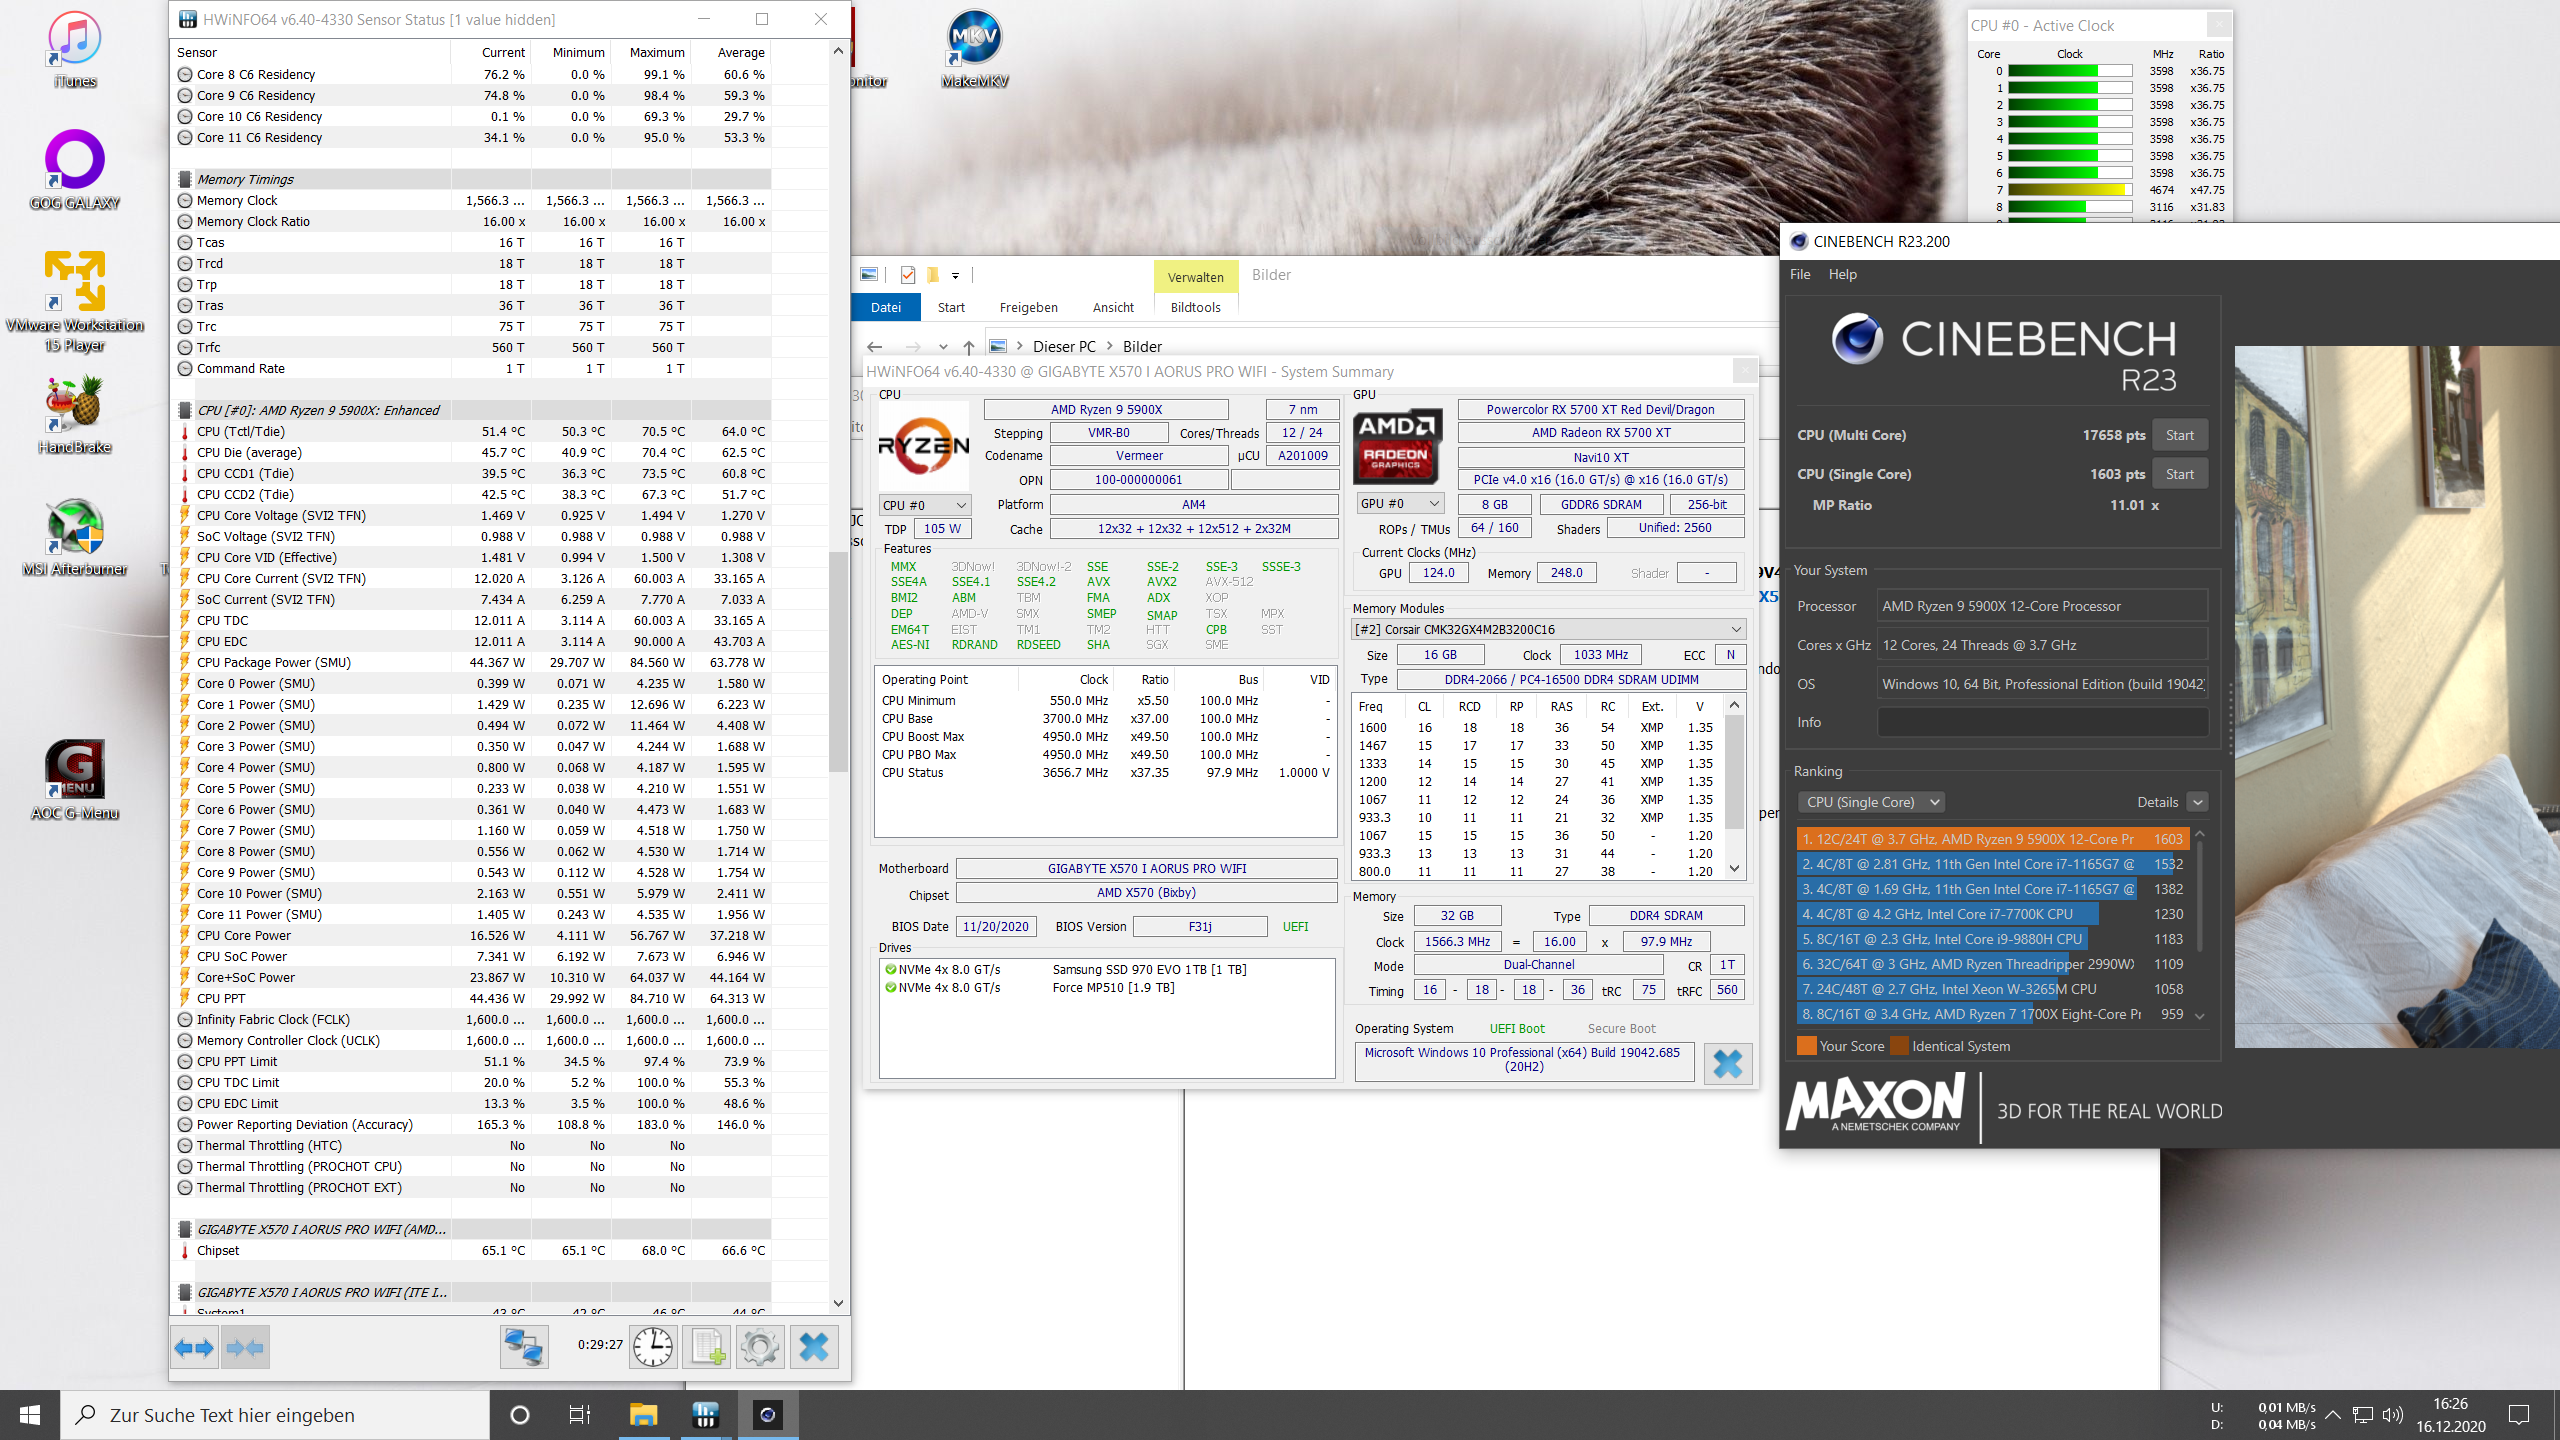
Task: Close sensor status using the blue X icon
Action: point(814,1347)
